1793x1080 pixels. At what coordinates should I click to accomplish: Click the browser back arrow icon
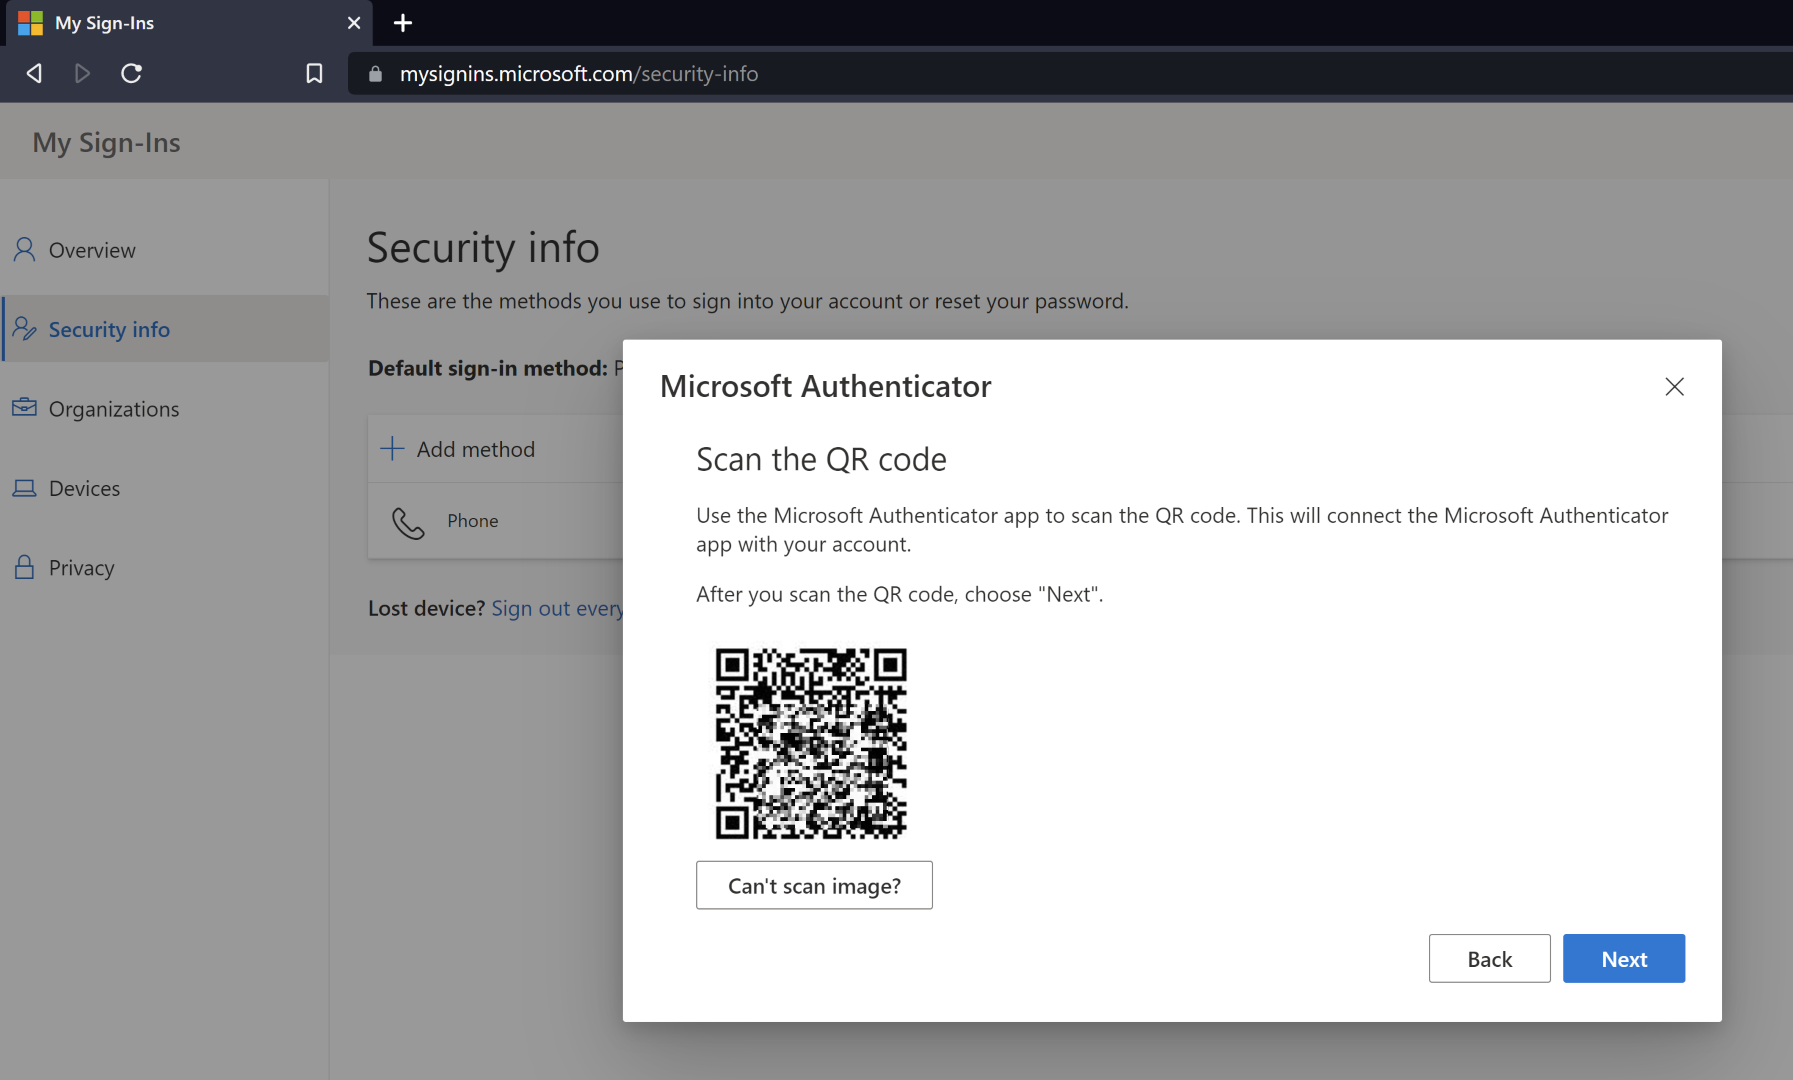(34, 73)
